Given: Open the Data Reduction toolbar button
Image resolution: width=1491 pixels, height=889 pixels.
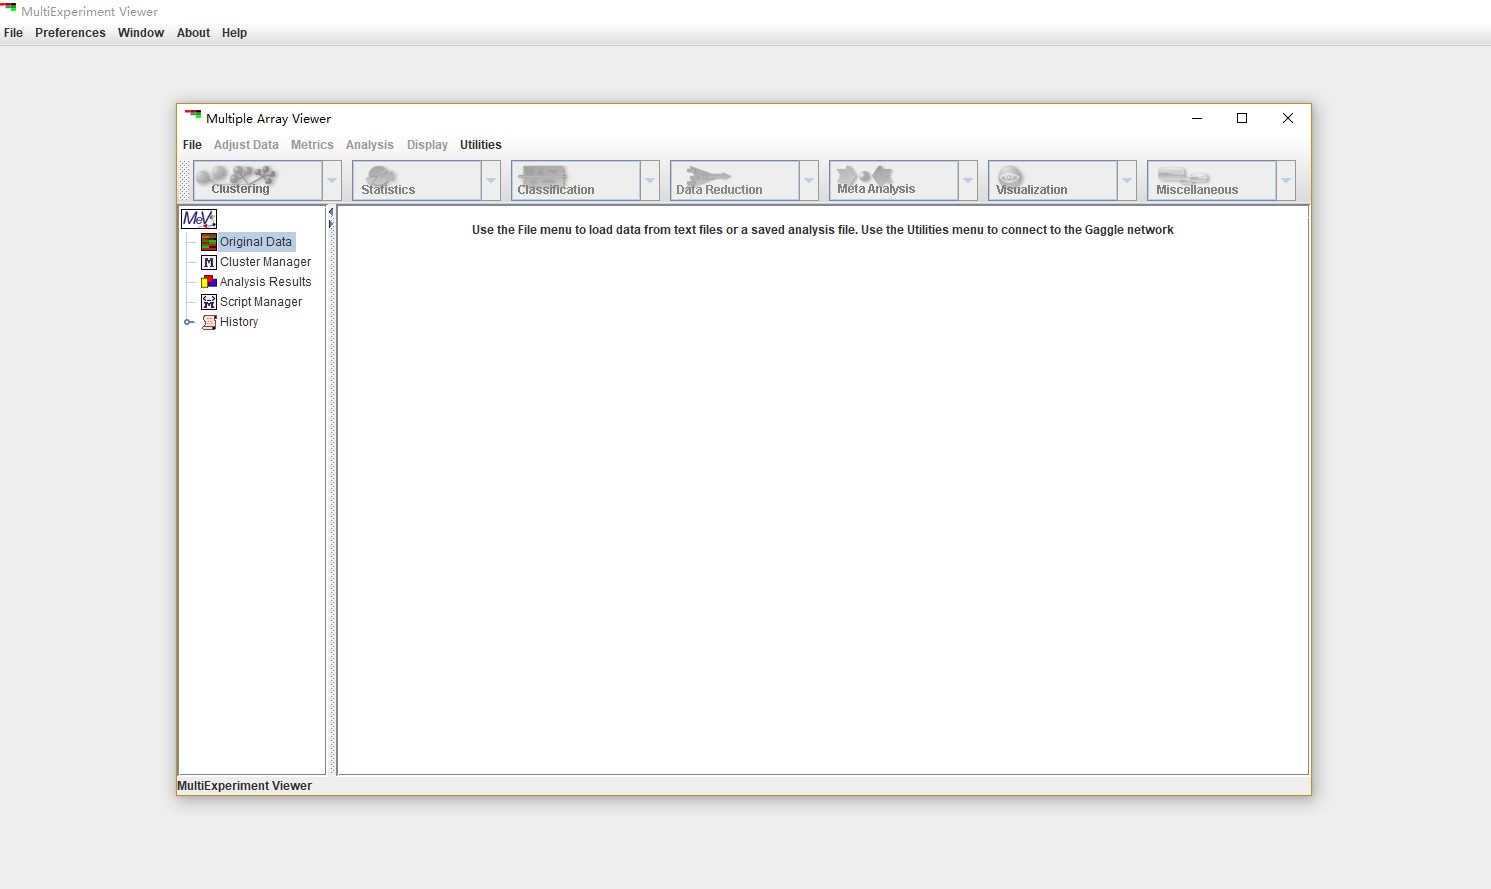Looking at the screenshot, I should pyautogui.click(x=735, y=181).
